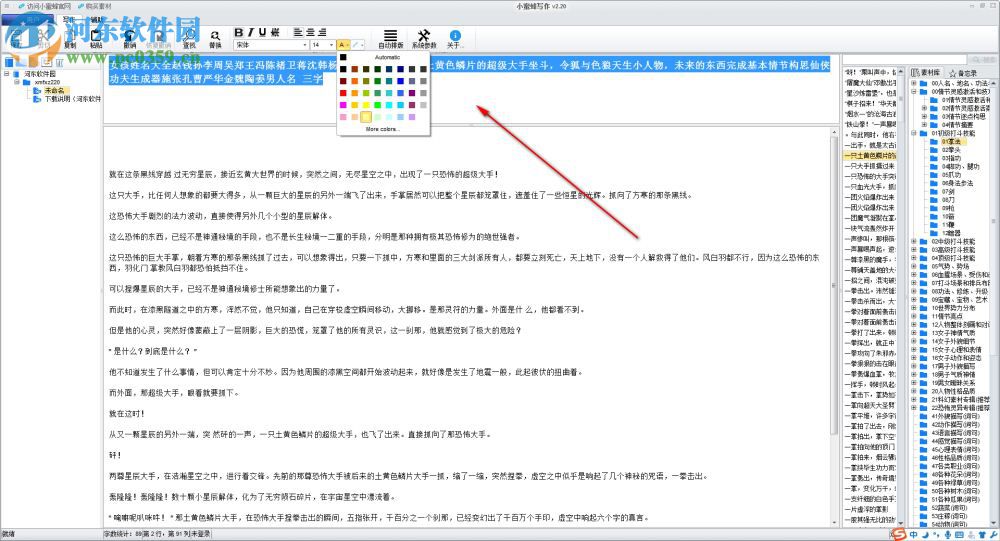
Task: Select list entry 一只血光大手
Action: point(869,187)
